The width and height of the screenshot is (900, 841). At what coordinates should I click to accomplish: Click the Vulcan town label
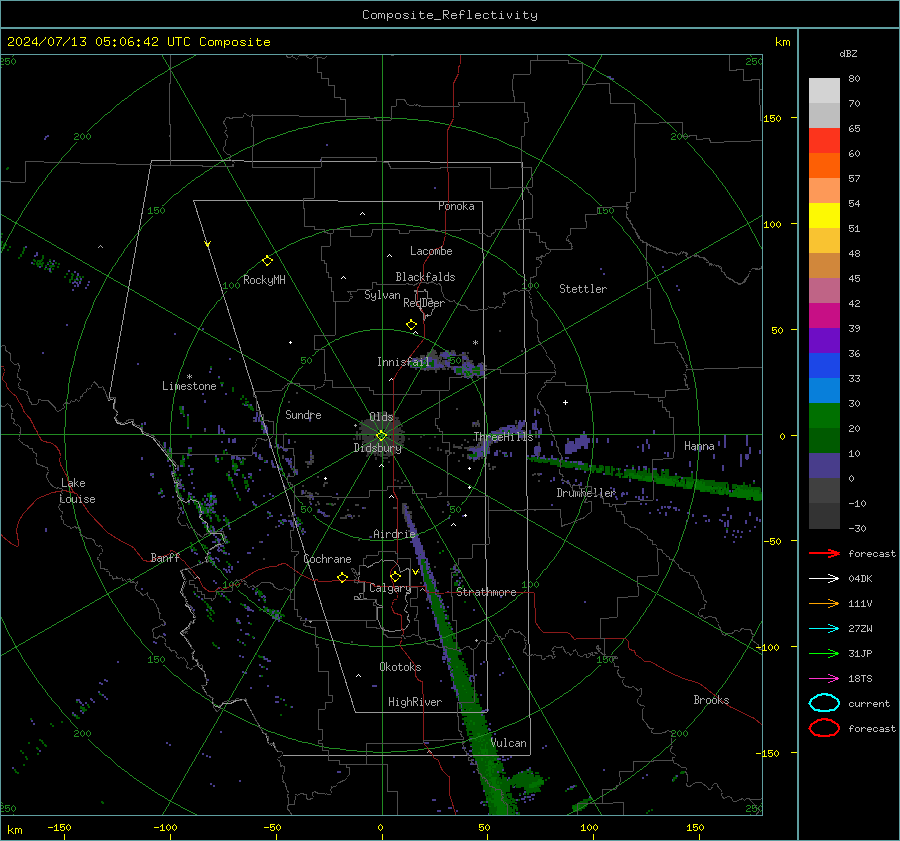point(509,743)
